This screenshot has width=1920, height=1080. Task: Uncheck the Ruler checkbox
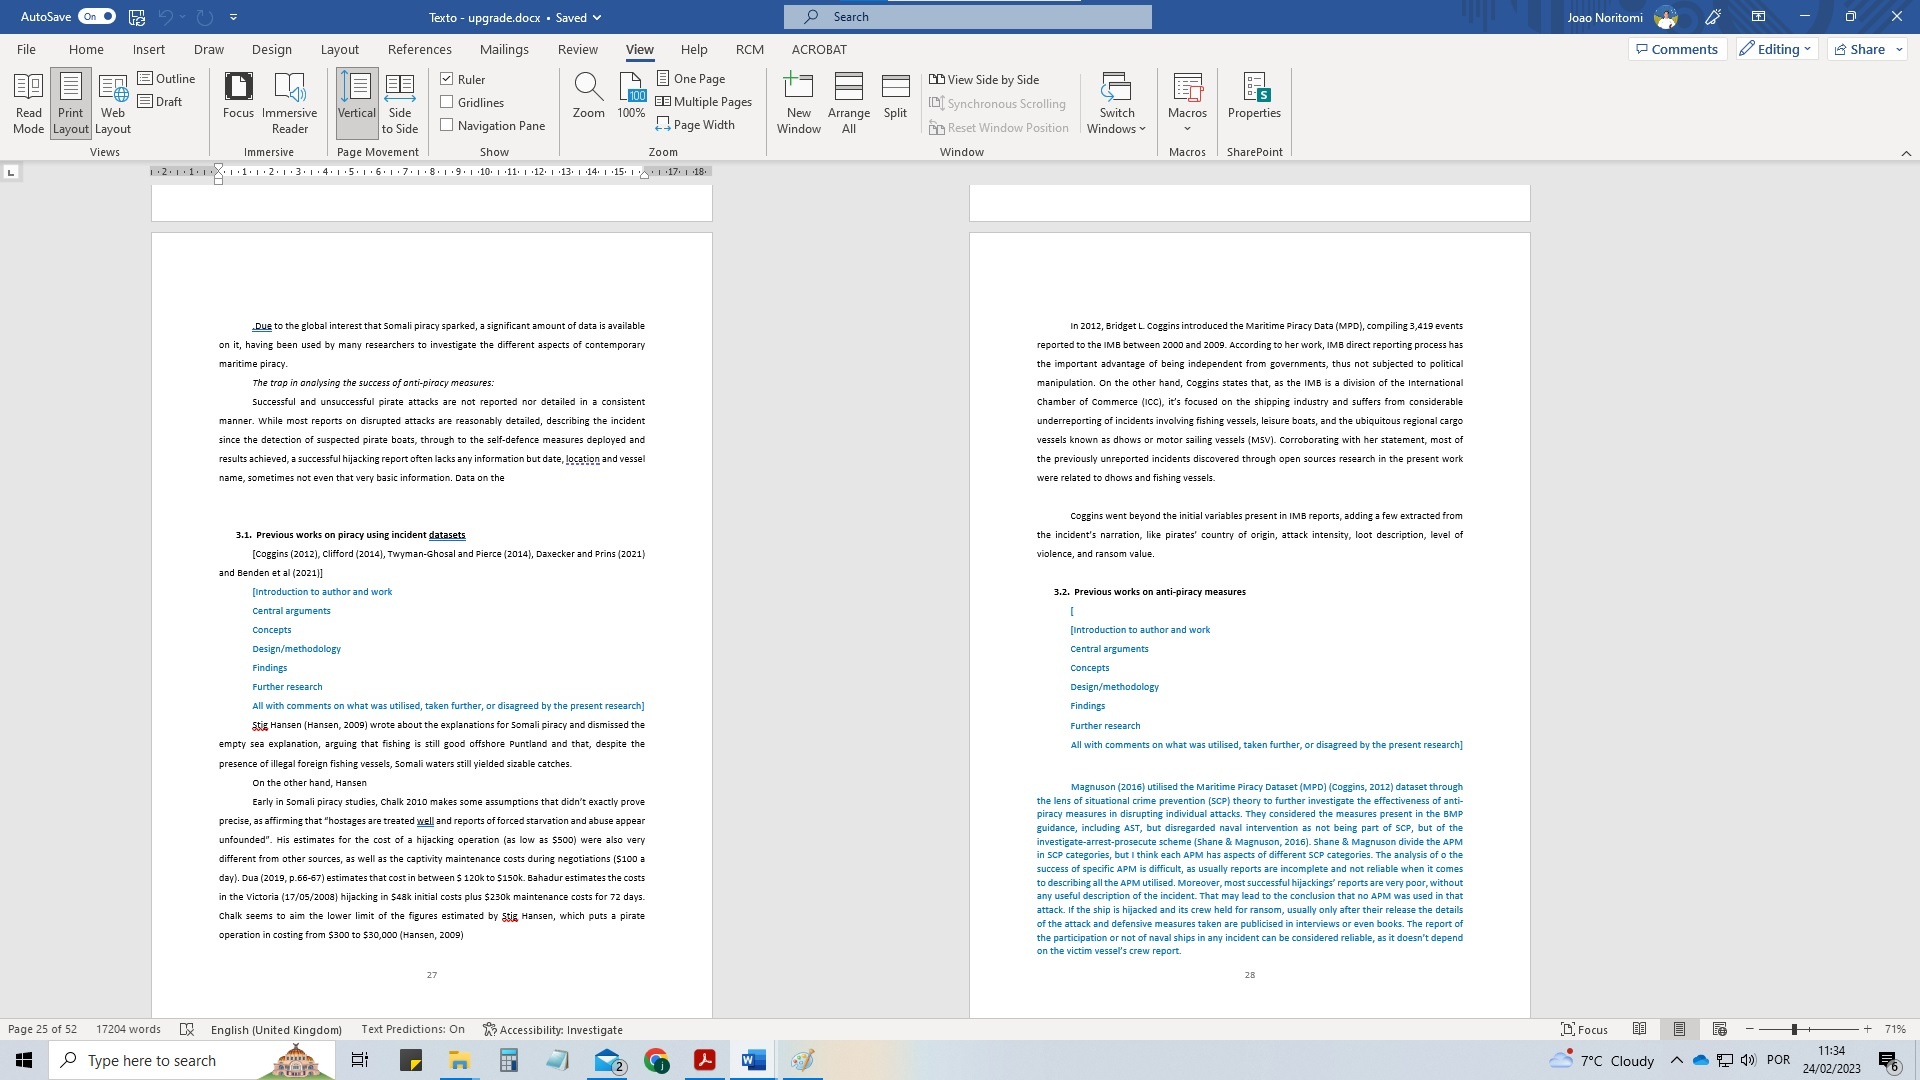pos(447,79)
